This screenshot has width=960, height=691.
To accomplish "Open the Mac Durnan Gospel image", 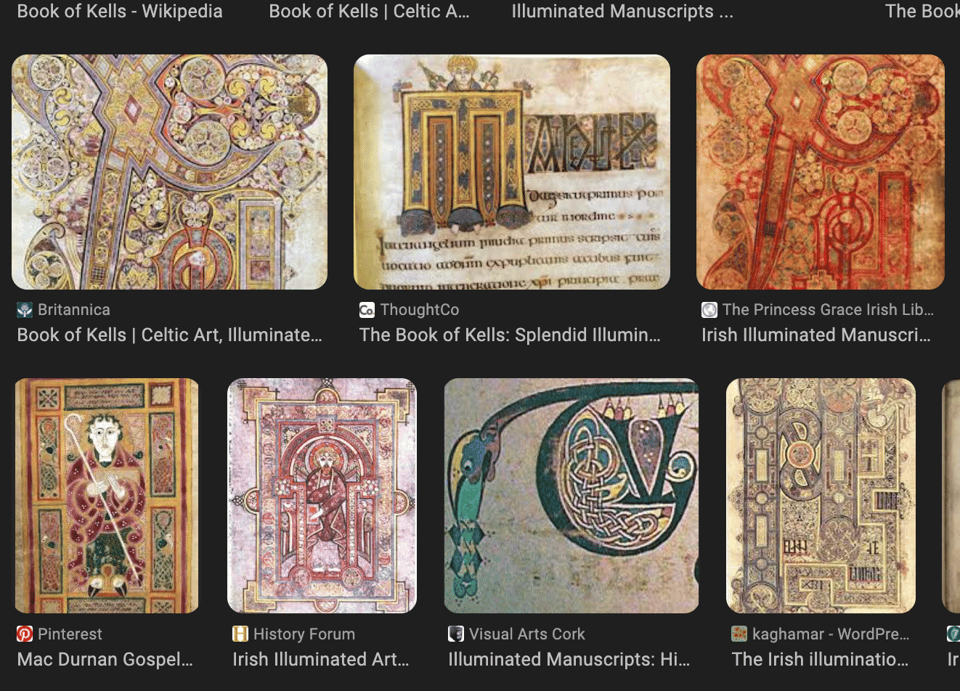I will click(107, 495).
